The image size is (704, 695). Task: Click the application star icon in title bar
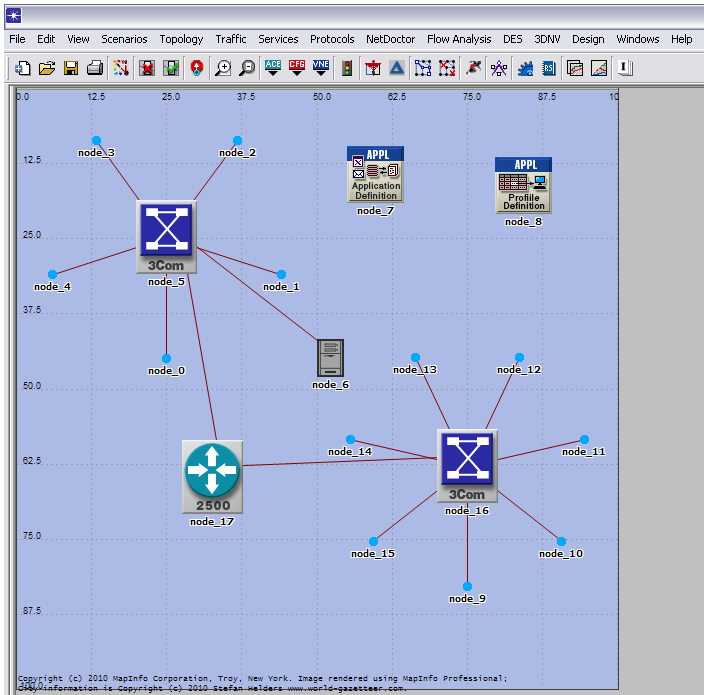pyautogui.click(x=13, y=16)
